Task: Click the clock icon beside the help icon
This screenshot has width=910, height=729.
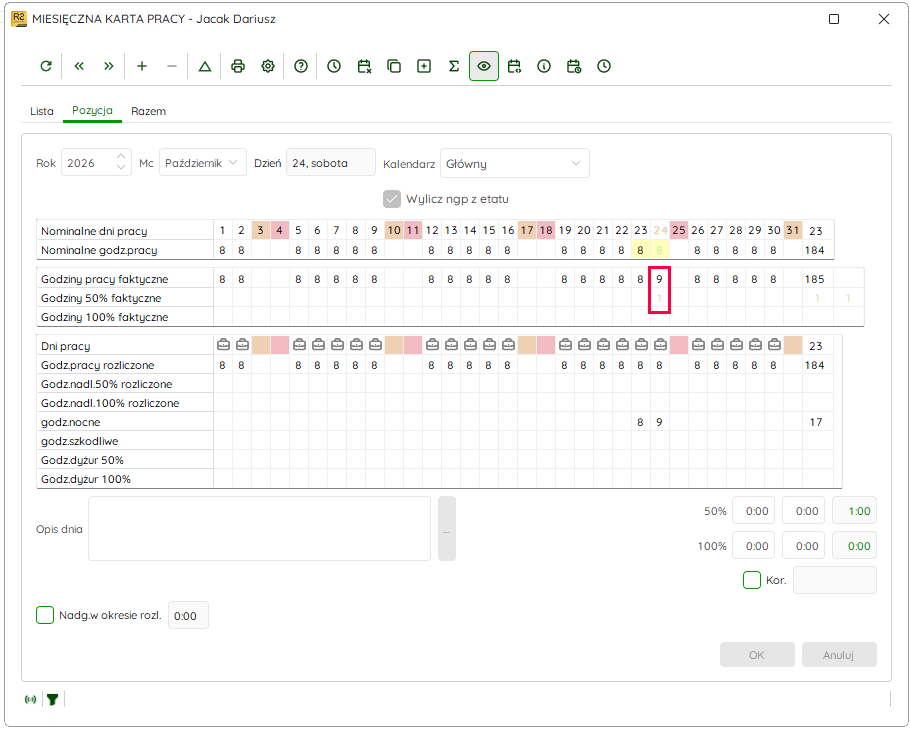Action: click(334, 66)
